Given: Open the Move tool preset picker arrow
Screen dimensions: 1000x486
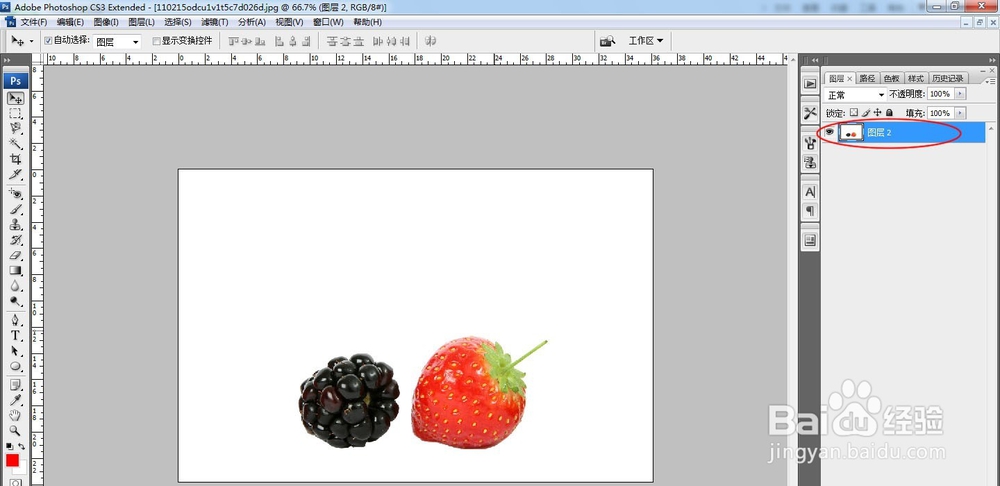Looking at the screenshot, I should 31,41.
